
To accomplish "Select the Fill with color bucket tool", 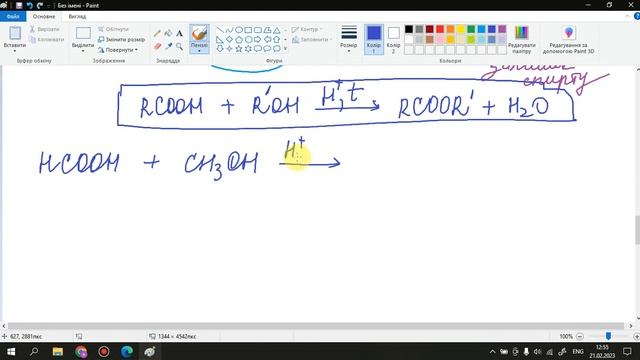I will pyautogui.click(x=168, y=33).
